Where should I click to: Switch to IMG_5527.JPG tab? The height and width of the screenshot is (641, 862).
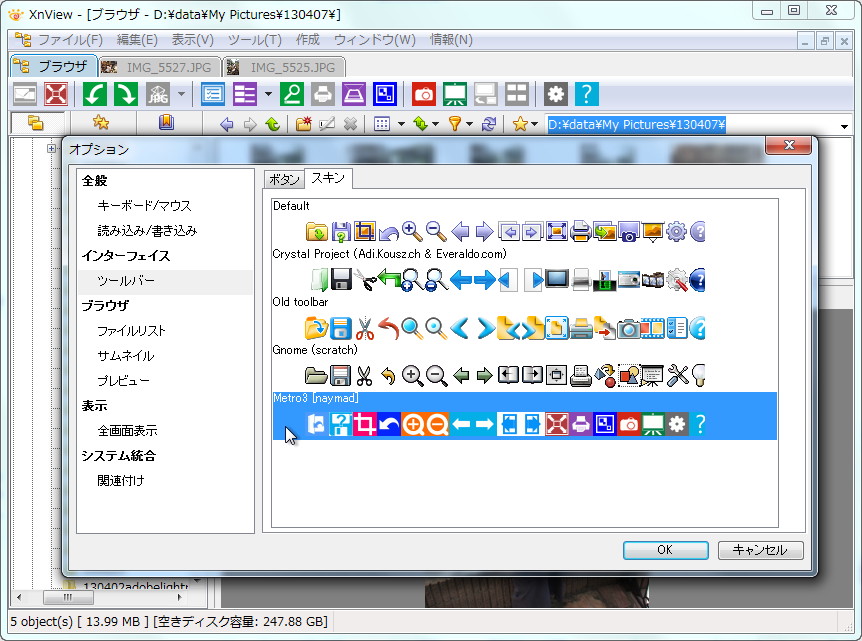pos(160,67)
